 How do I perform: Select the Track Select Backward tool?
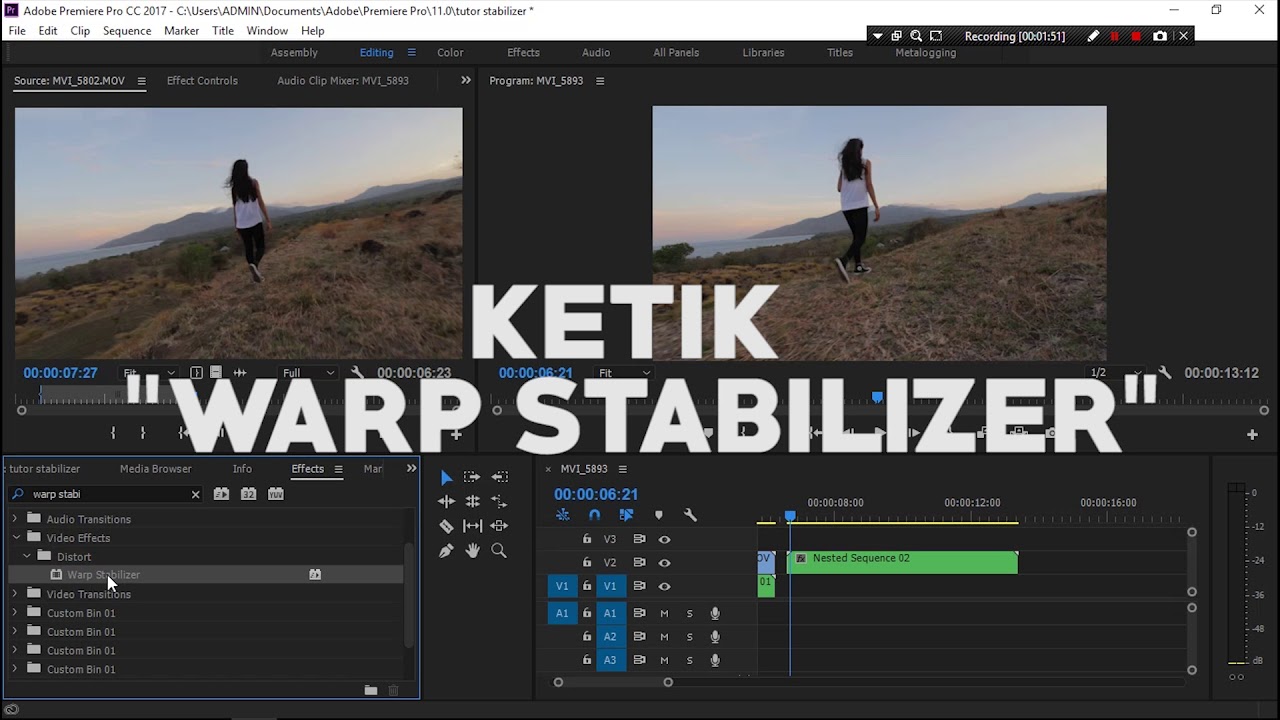click(499, 477)
